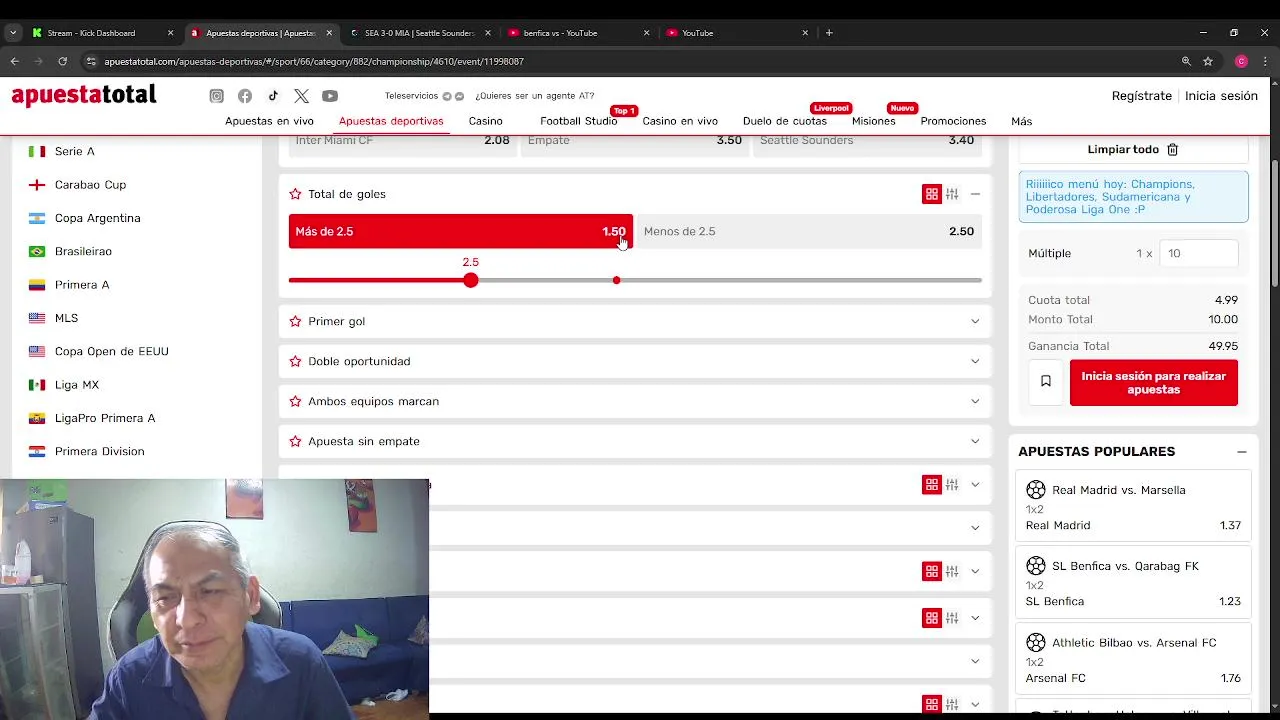
Task: Click the goals line slider handle at 2.5
Action: coord(470,280)
